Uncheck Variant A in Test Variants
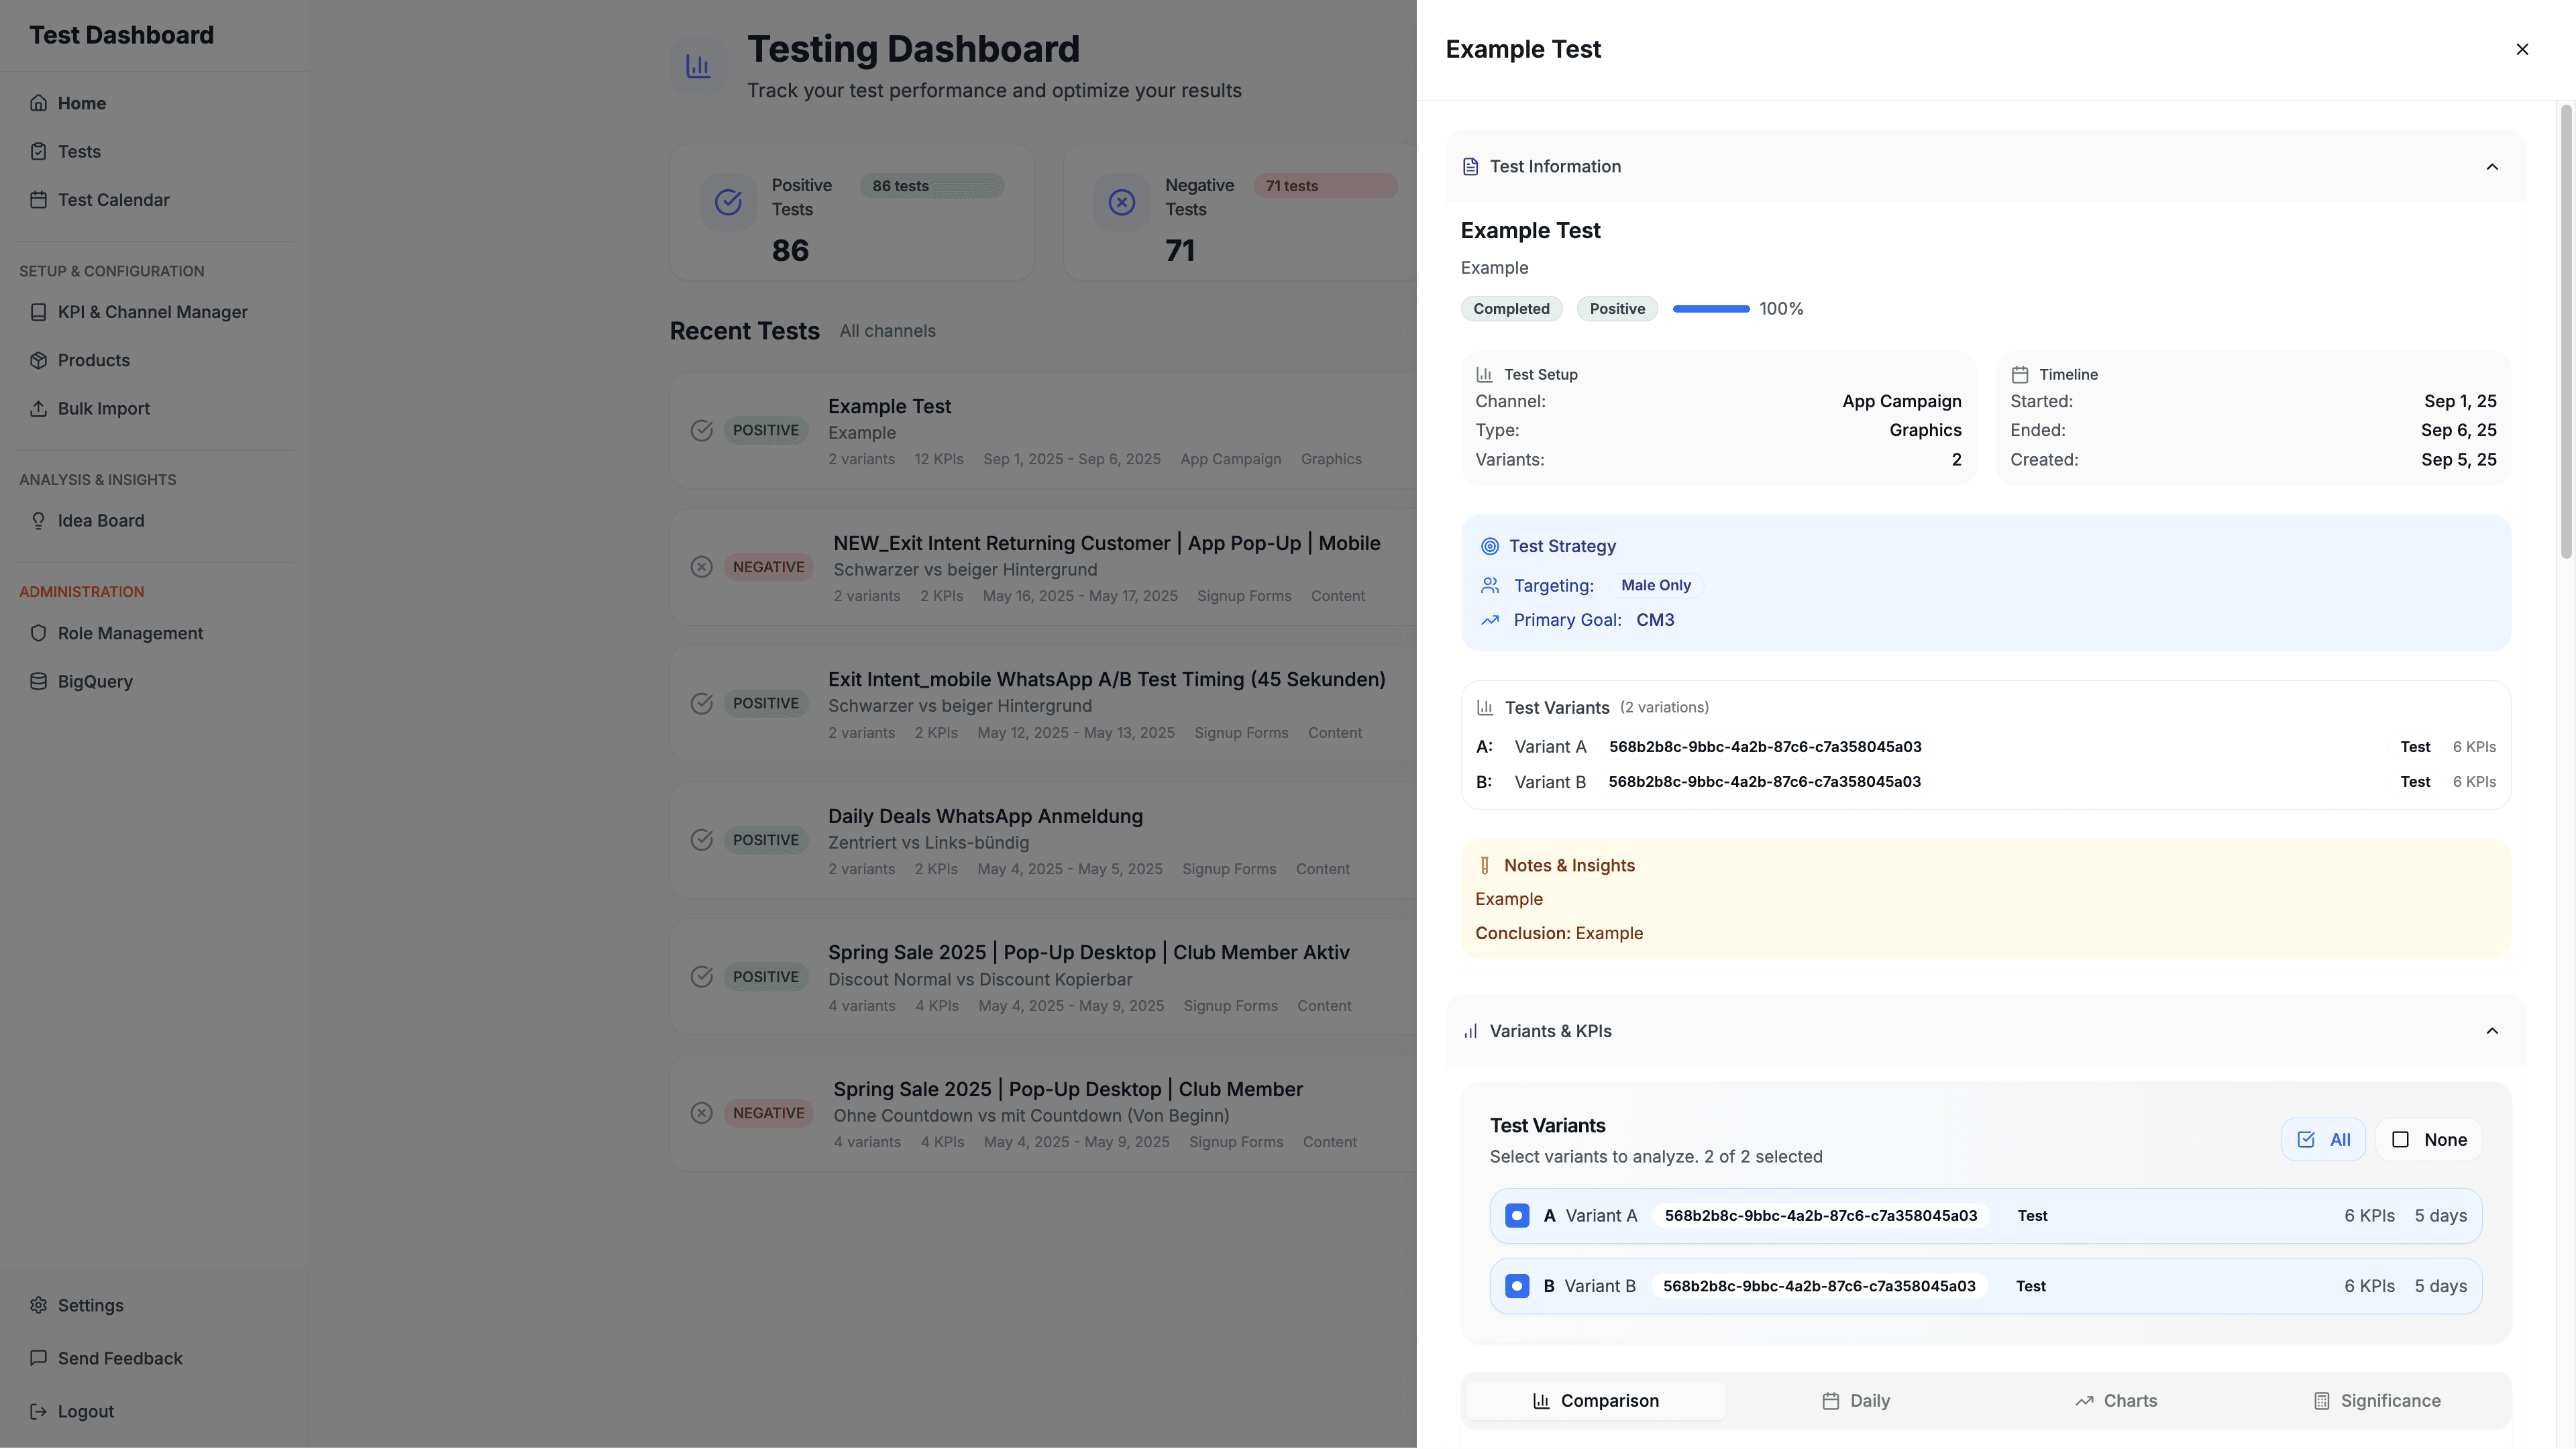This screenshot has width=2576, height=1449. click(1517, 1215)
